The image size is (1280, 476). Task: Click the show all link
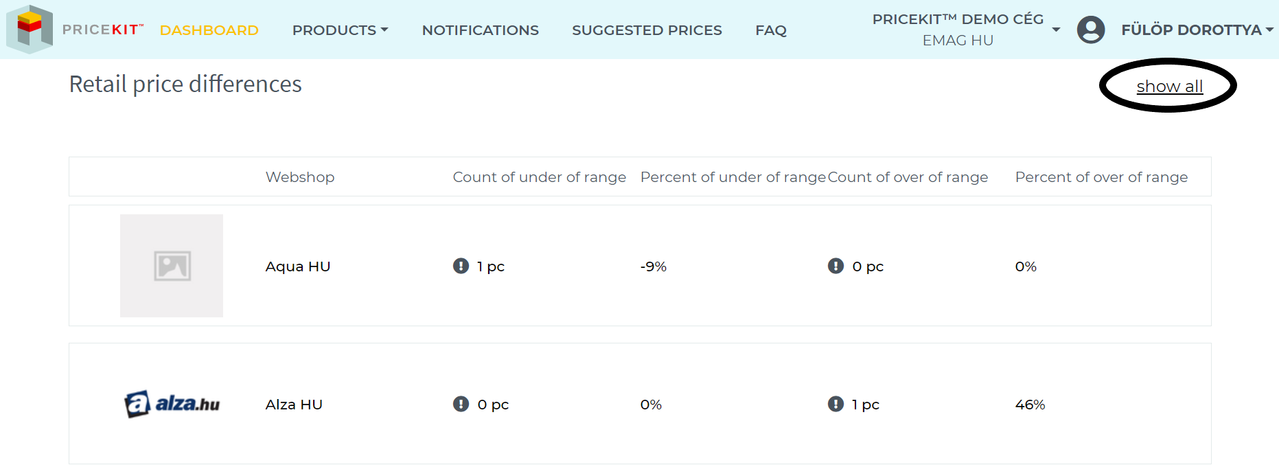[1170, 86]
